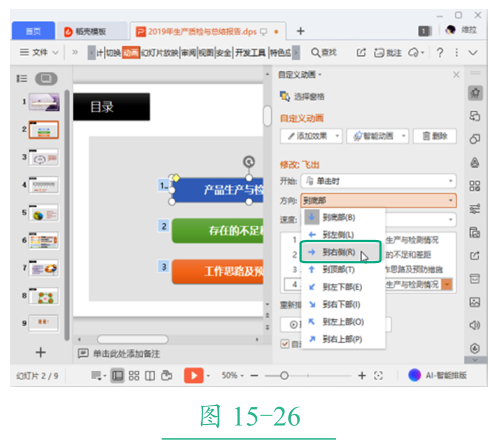
Task: Add new slide with plus icon
Action: tap(41, 352)
